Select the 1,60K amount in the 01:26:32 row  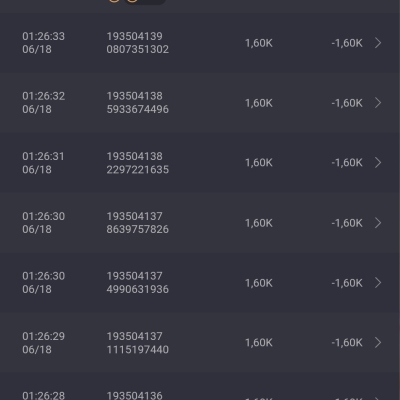click(x=259, y=103)
